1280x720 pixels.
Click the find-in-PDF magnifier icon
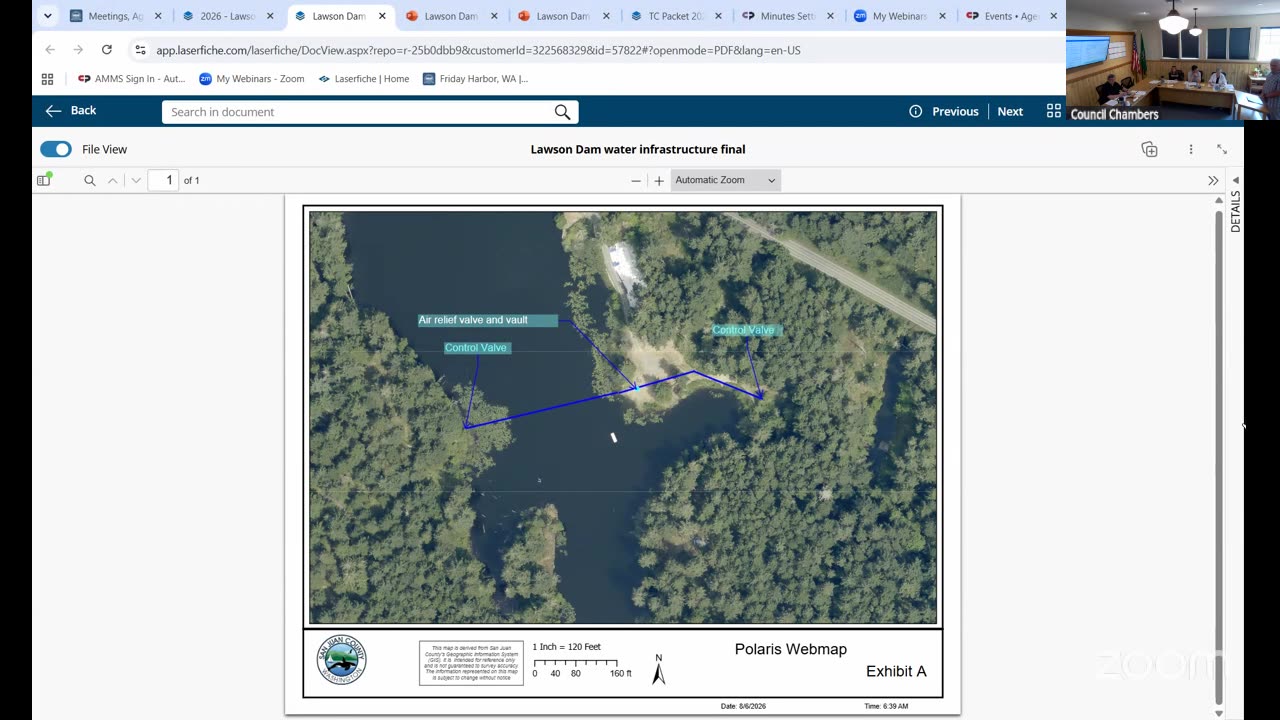coord(89,180)
